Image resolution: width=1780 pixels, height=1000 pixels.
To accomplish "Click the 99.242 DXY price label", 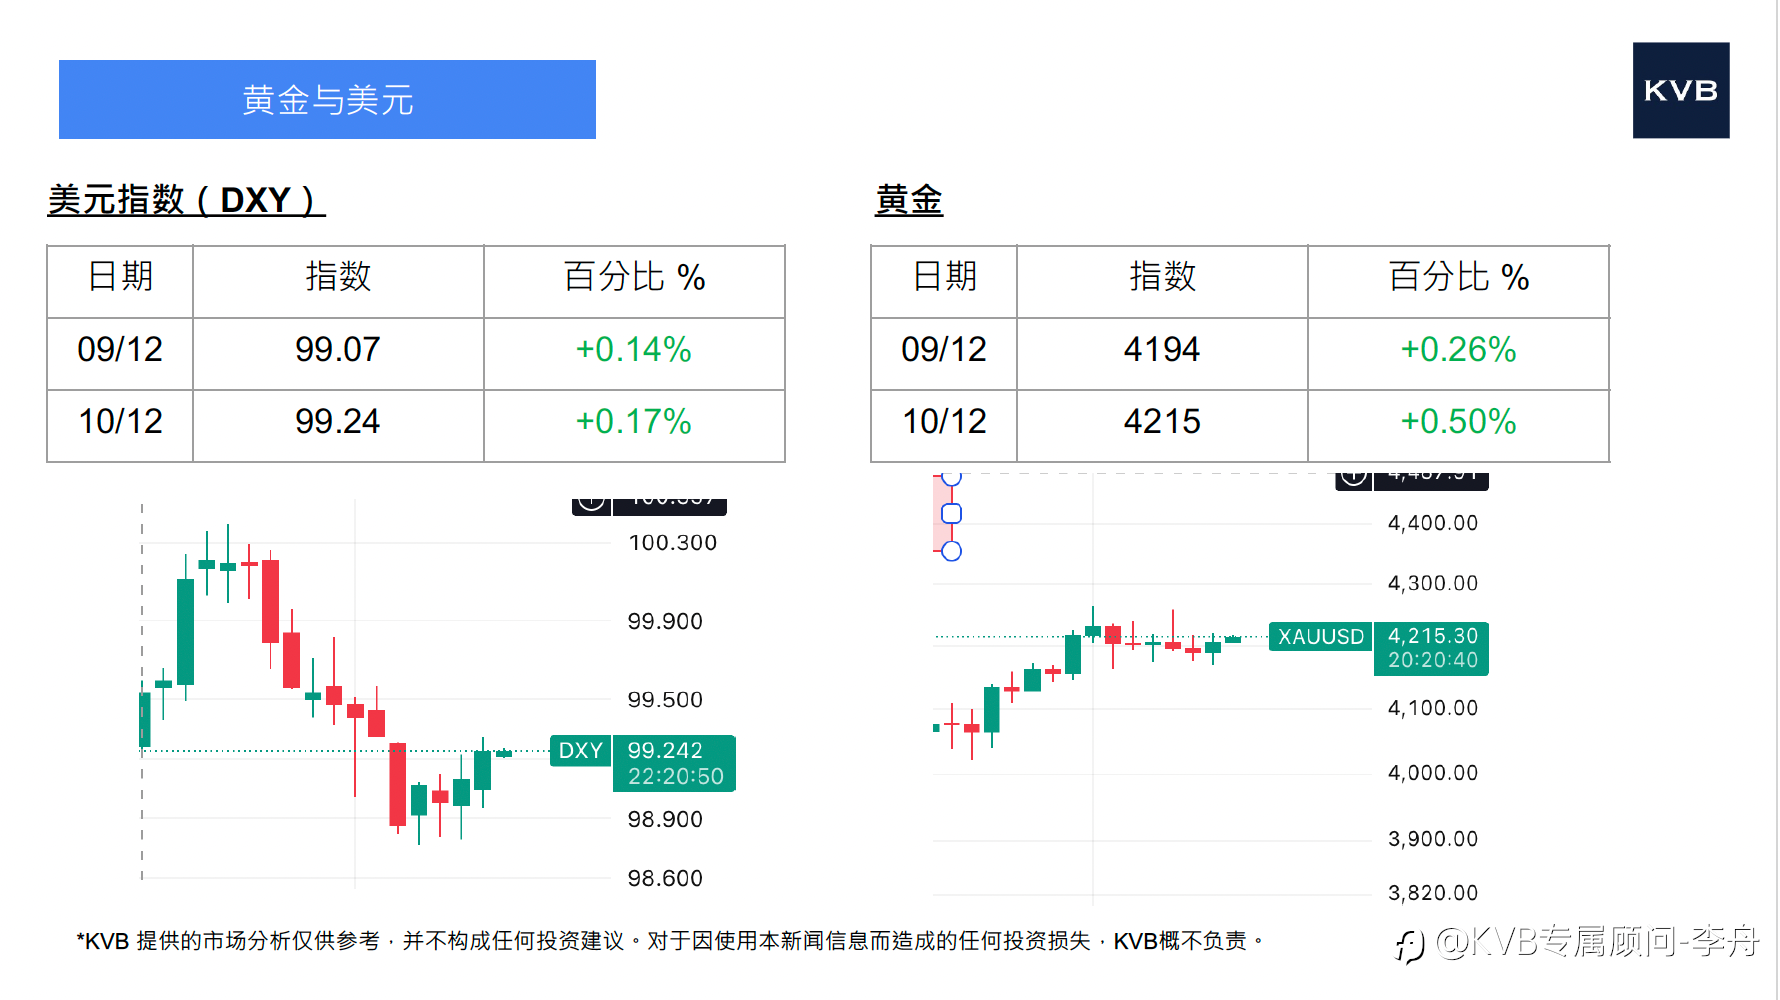I will 665,751.
